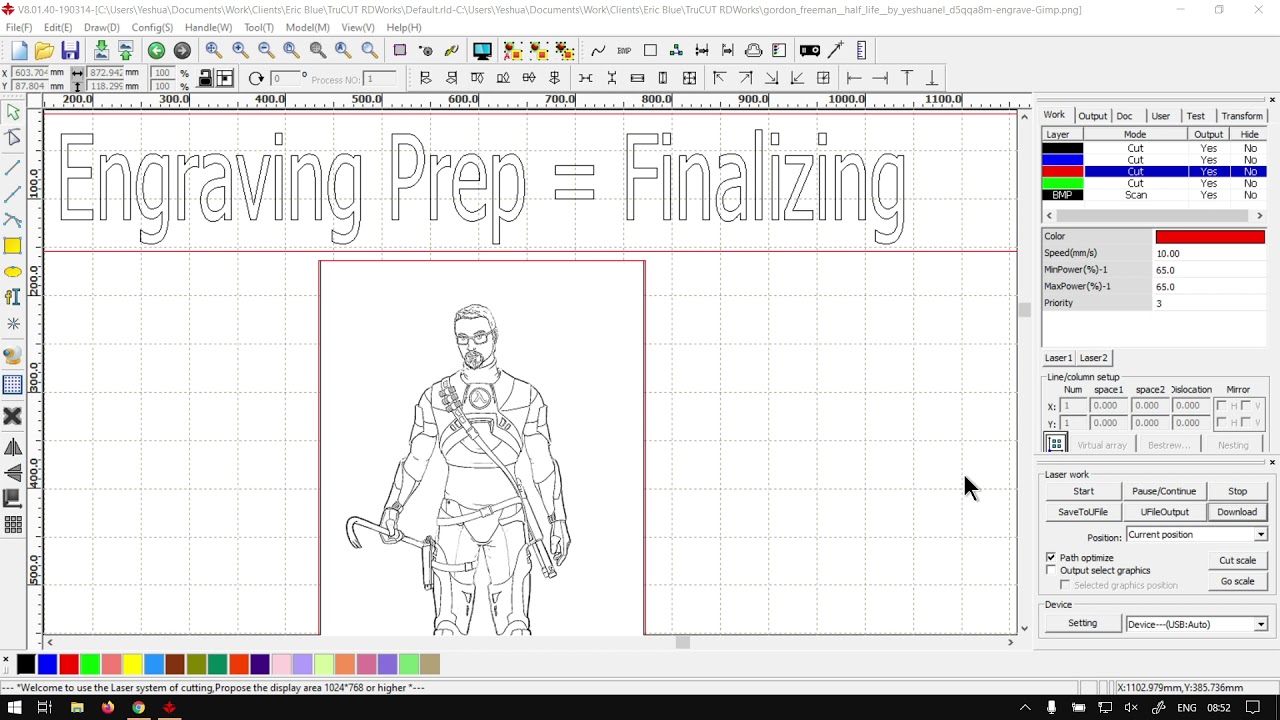Click the rotation angle input field

tap(288, 78)
